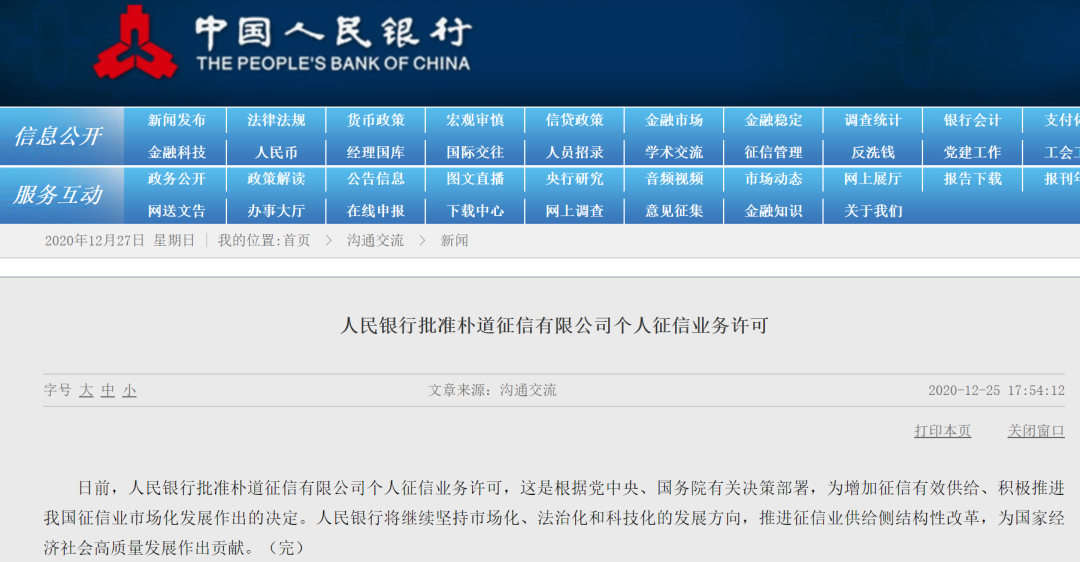1080x562 pixels.
Task: Set font size to 中
Action: [x=107, y=391]
